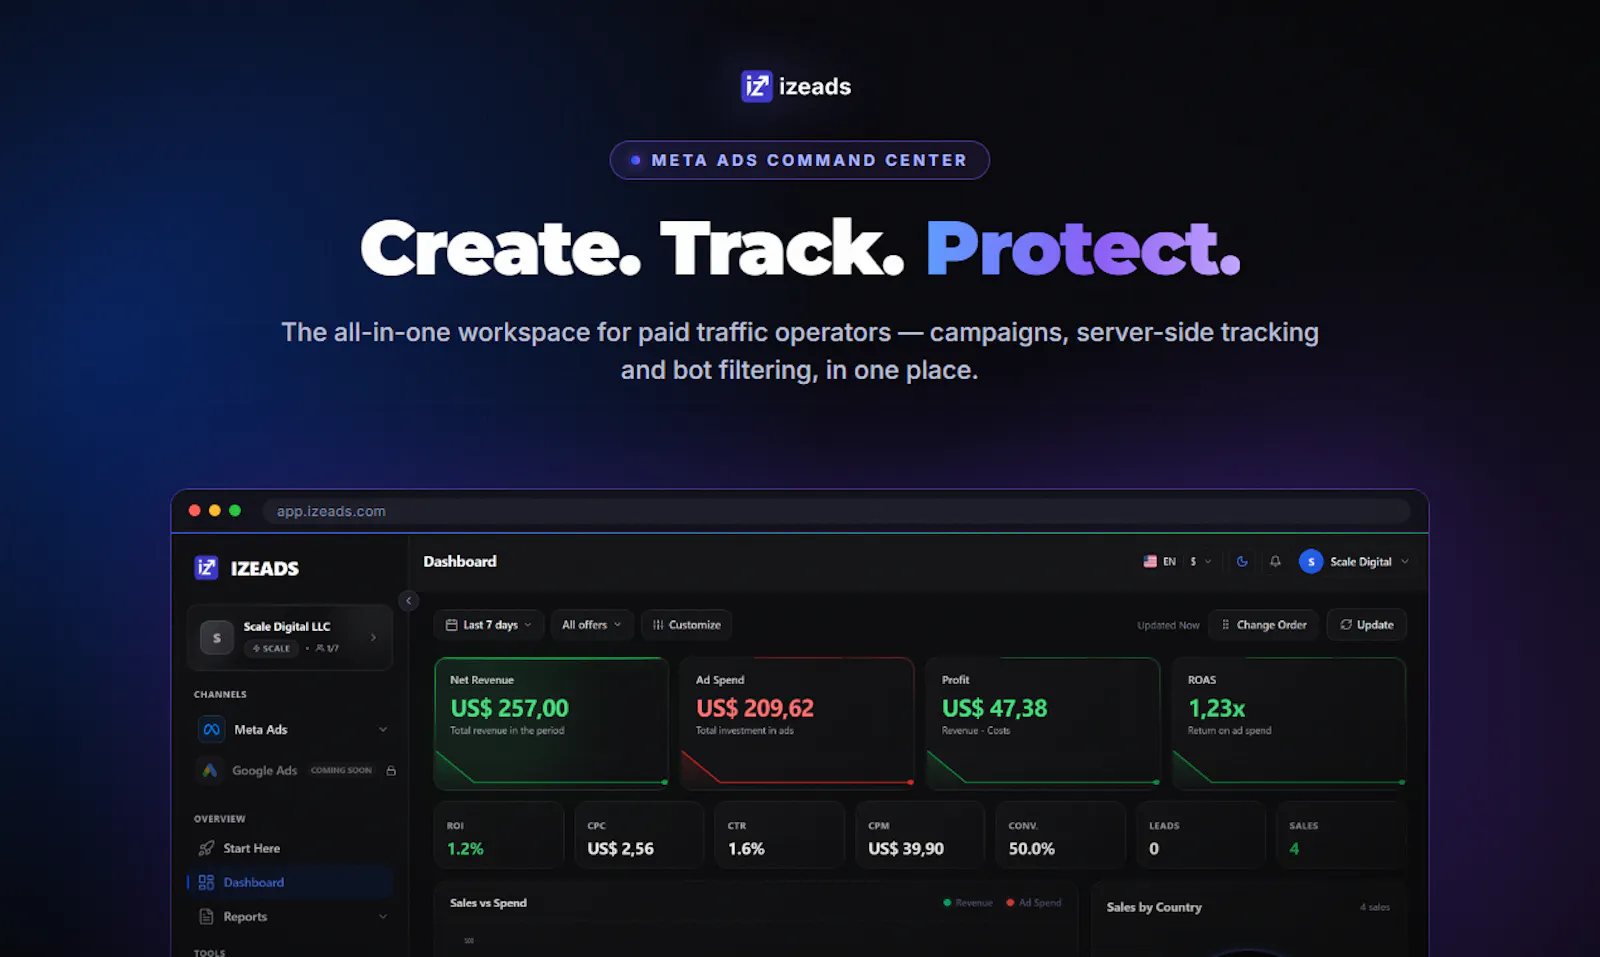Click the Customize button
Viewport: 1600px width, 957px height.
pyautogui.click(x=686, y=625)
